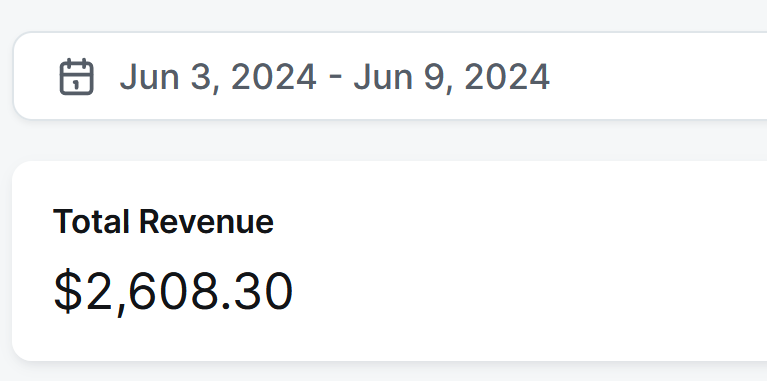Select the start date Jun 3, 2024
Viewport: 767px width, 381px height.
pyautogui.click(x=218, y=77)
